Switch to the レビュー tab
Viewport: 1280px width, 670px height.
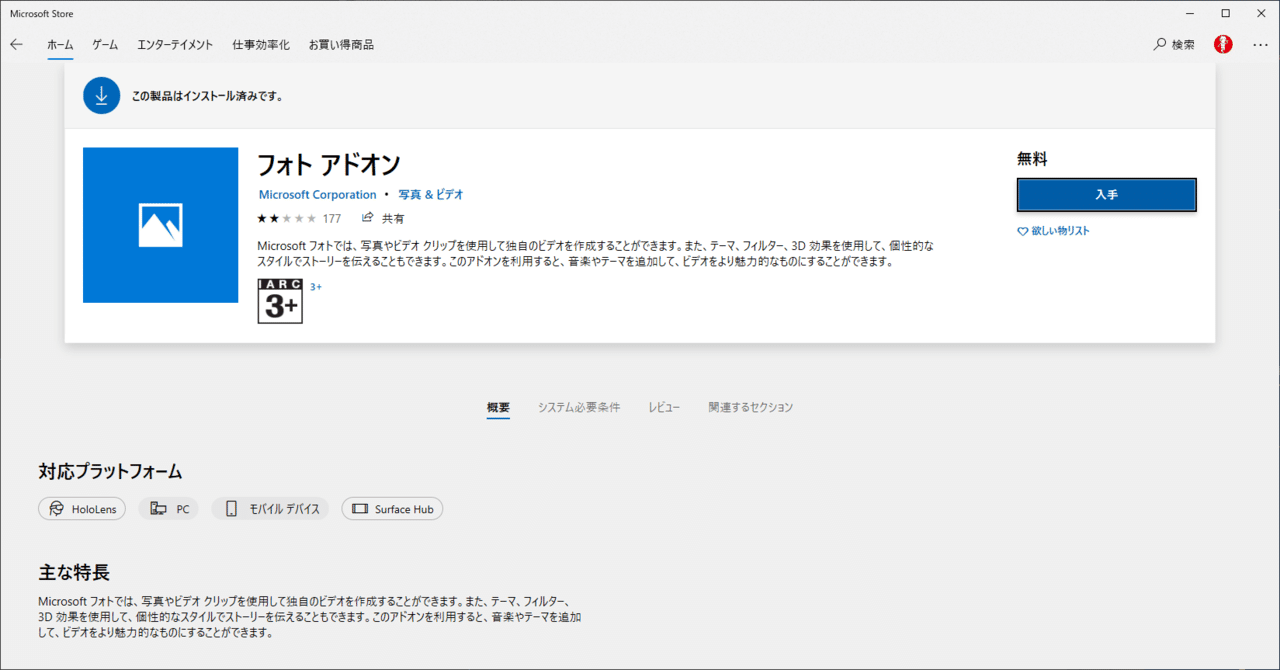tap(664, 407)
